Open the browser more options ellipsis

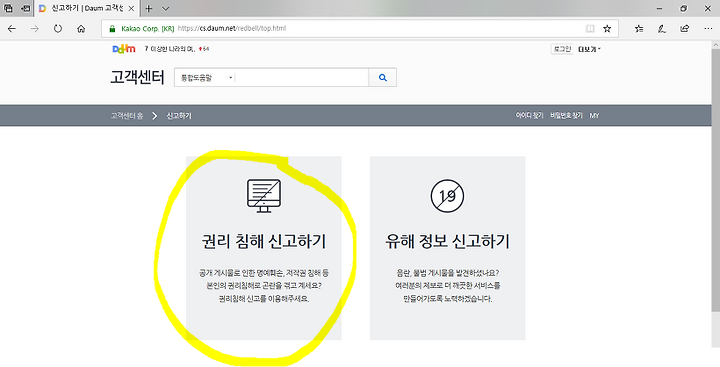[x=708, y=28]
